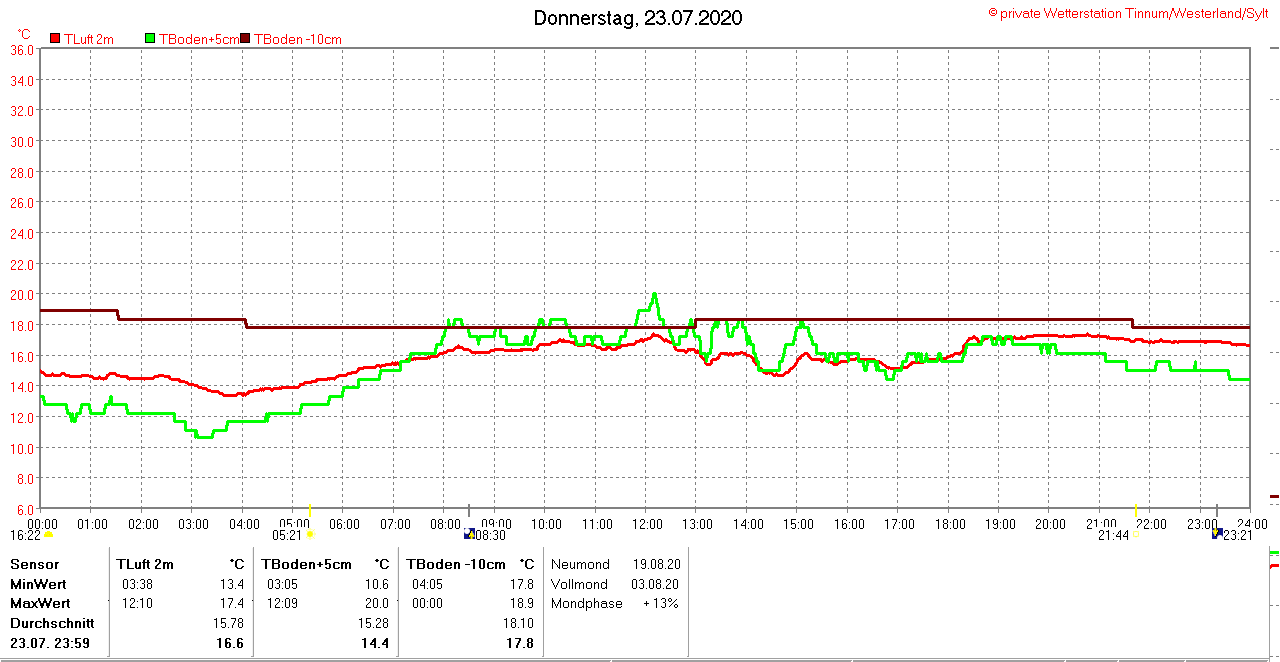Image resolution: width=1280 pixels, height=662 pixels.
Task: Click the red TLuft 2m legend square
Action: tap(55, 39)
